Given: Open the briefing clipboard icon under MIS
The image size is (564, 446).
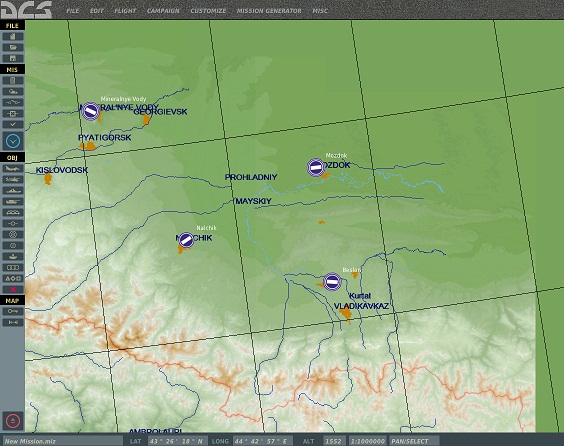Looking at the screenshot, I should [13, 80].
